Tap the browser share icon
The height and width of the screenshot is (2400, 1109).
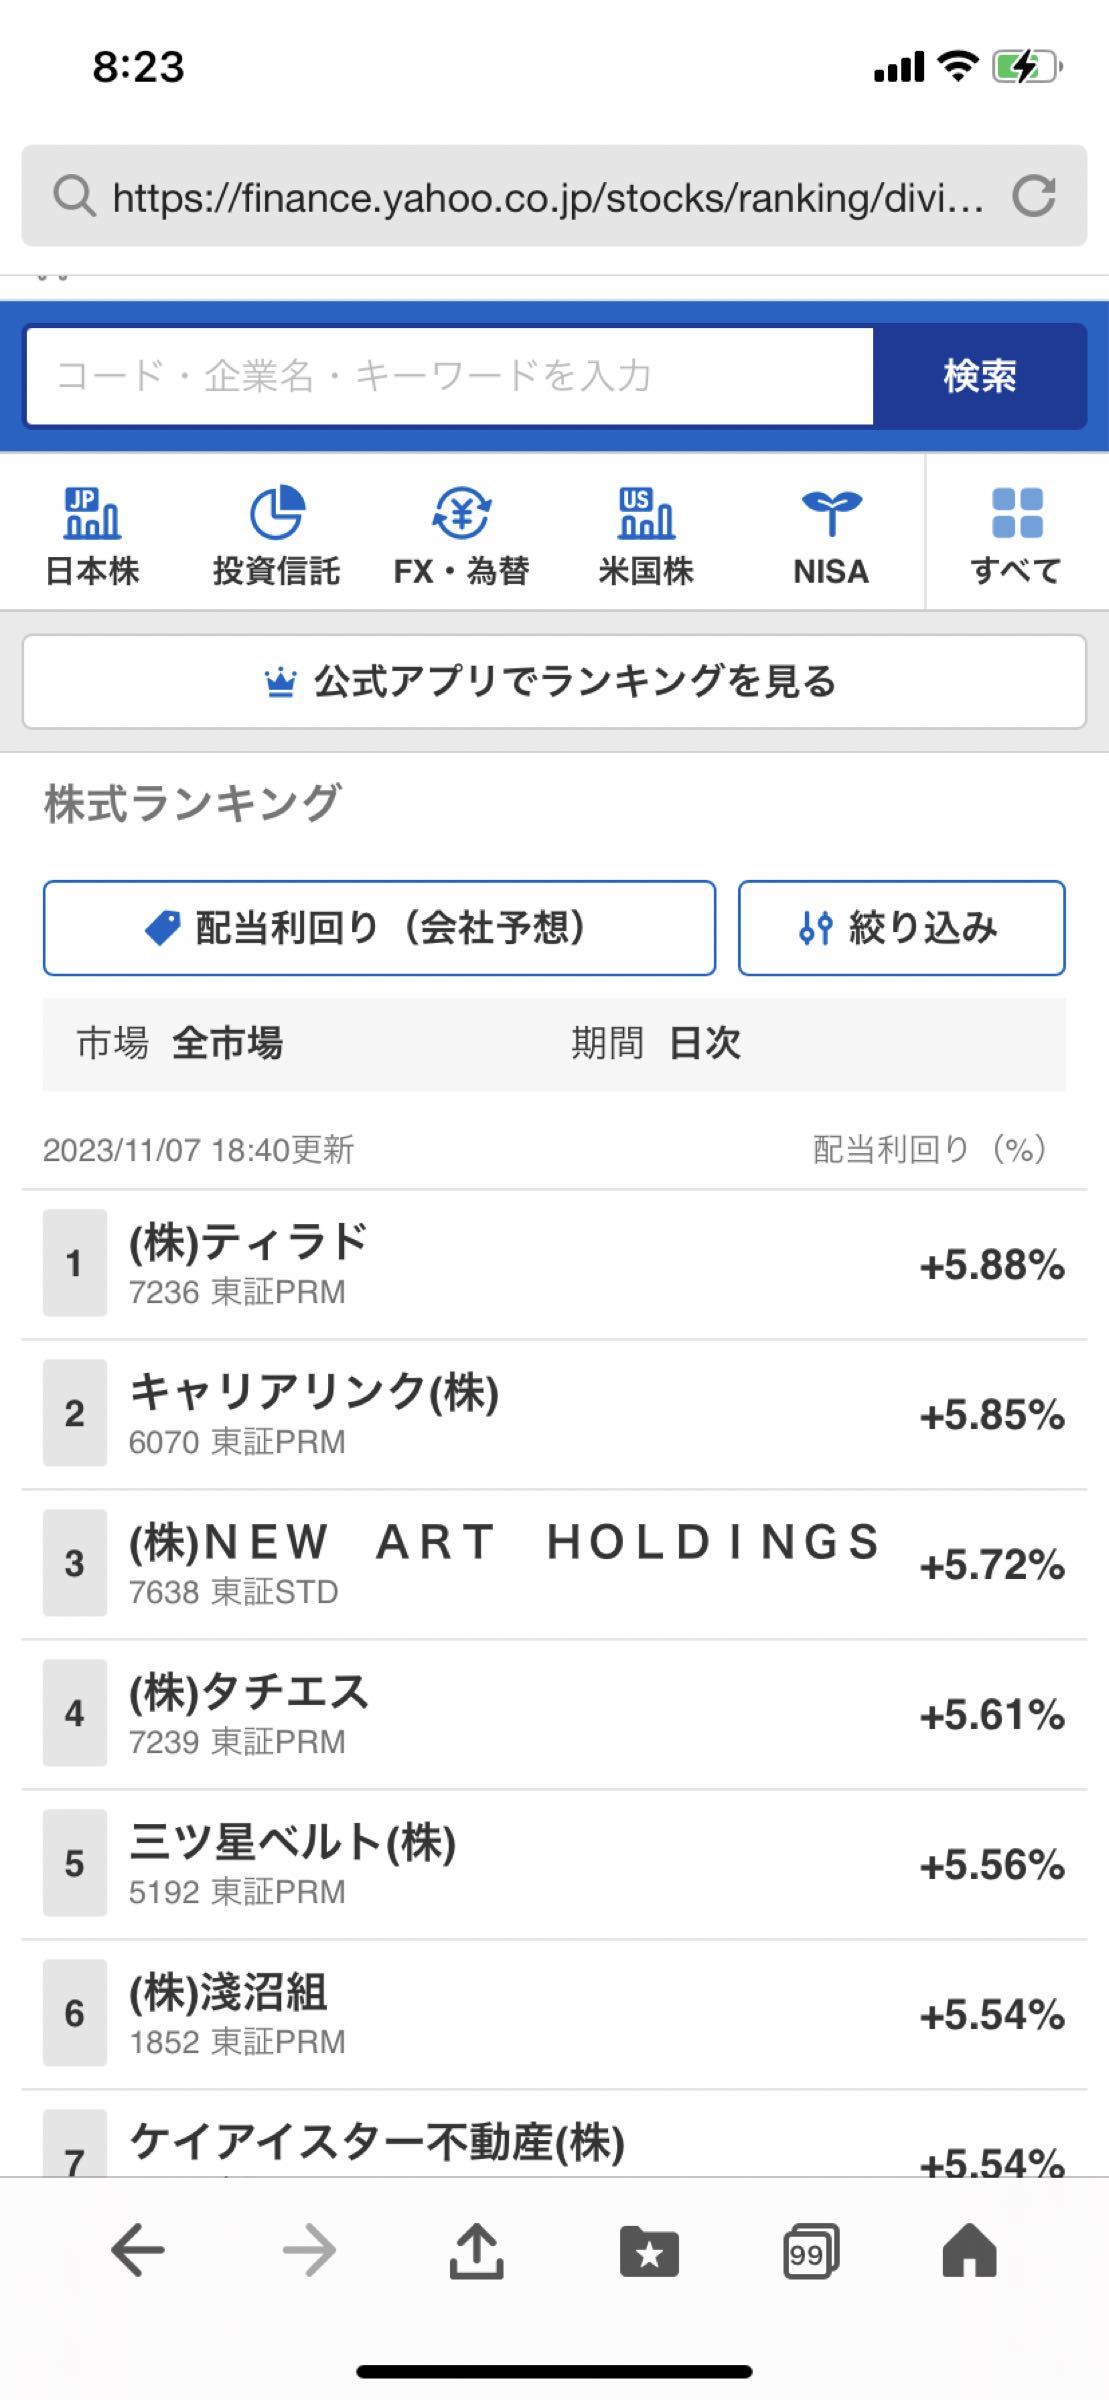click(x=476, y=2252)
